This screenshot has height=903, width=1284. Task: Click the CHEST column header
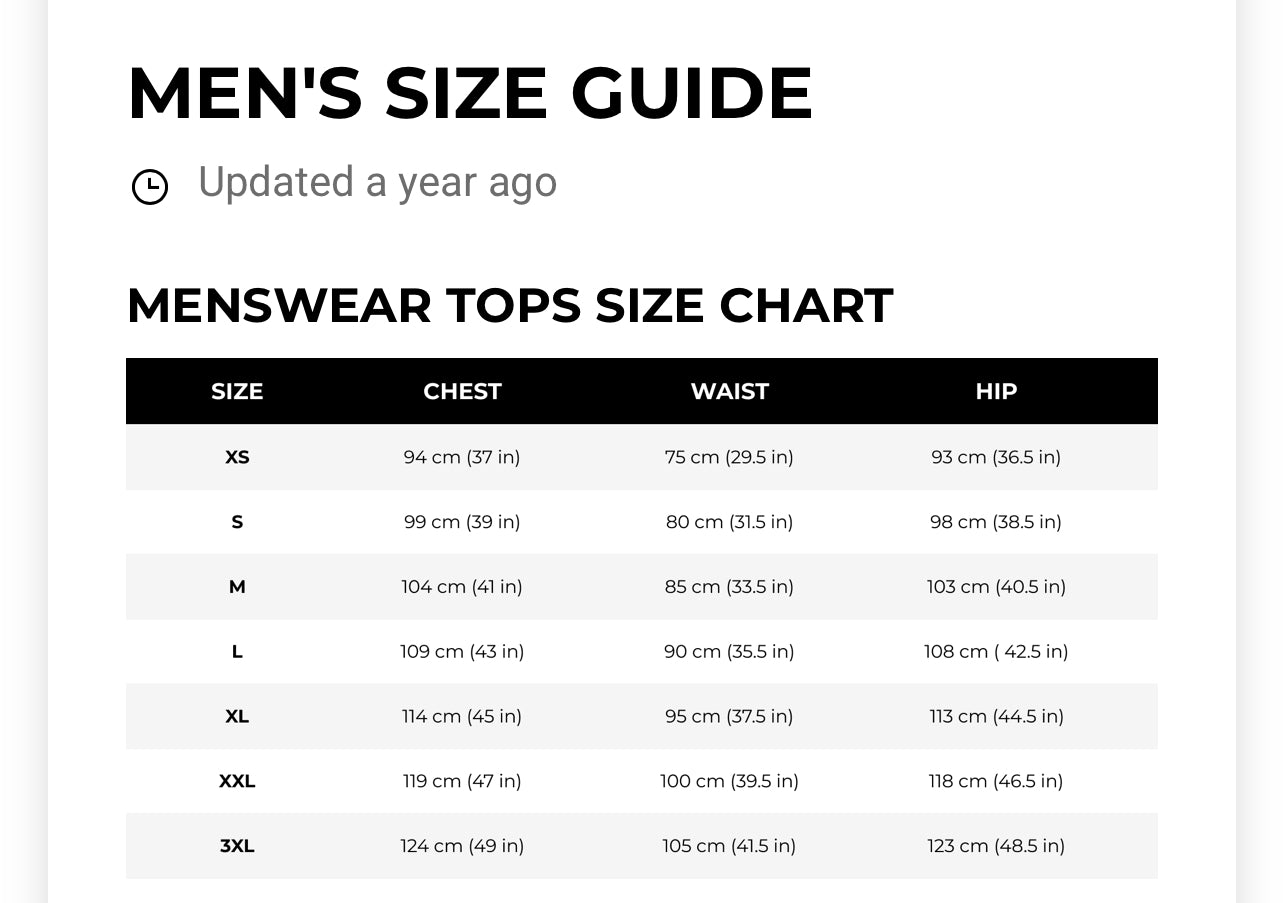462,391
